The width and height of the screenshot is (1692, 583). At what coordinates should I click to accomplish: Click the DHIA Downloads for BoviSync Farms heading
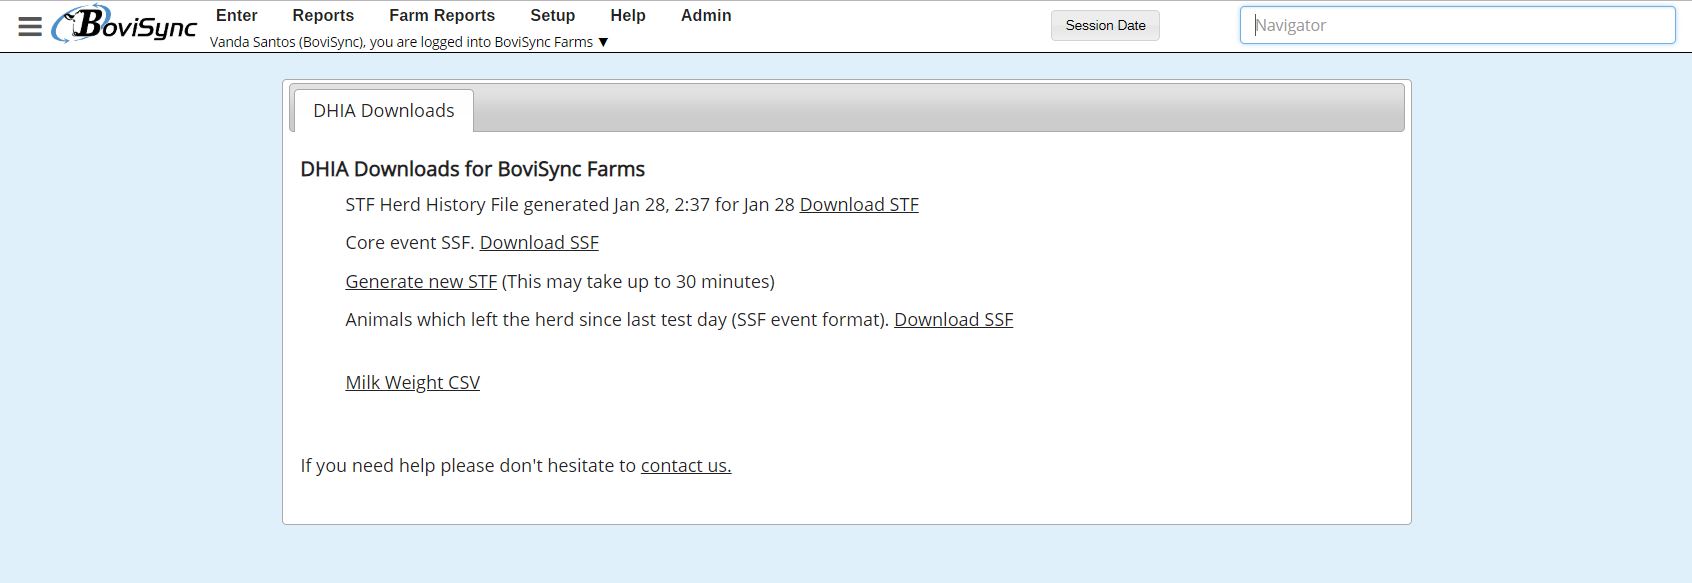click(x=473, y=169)
